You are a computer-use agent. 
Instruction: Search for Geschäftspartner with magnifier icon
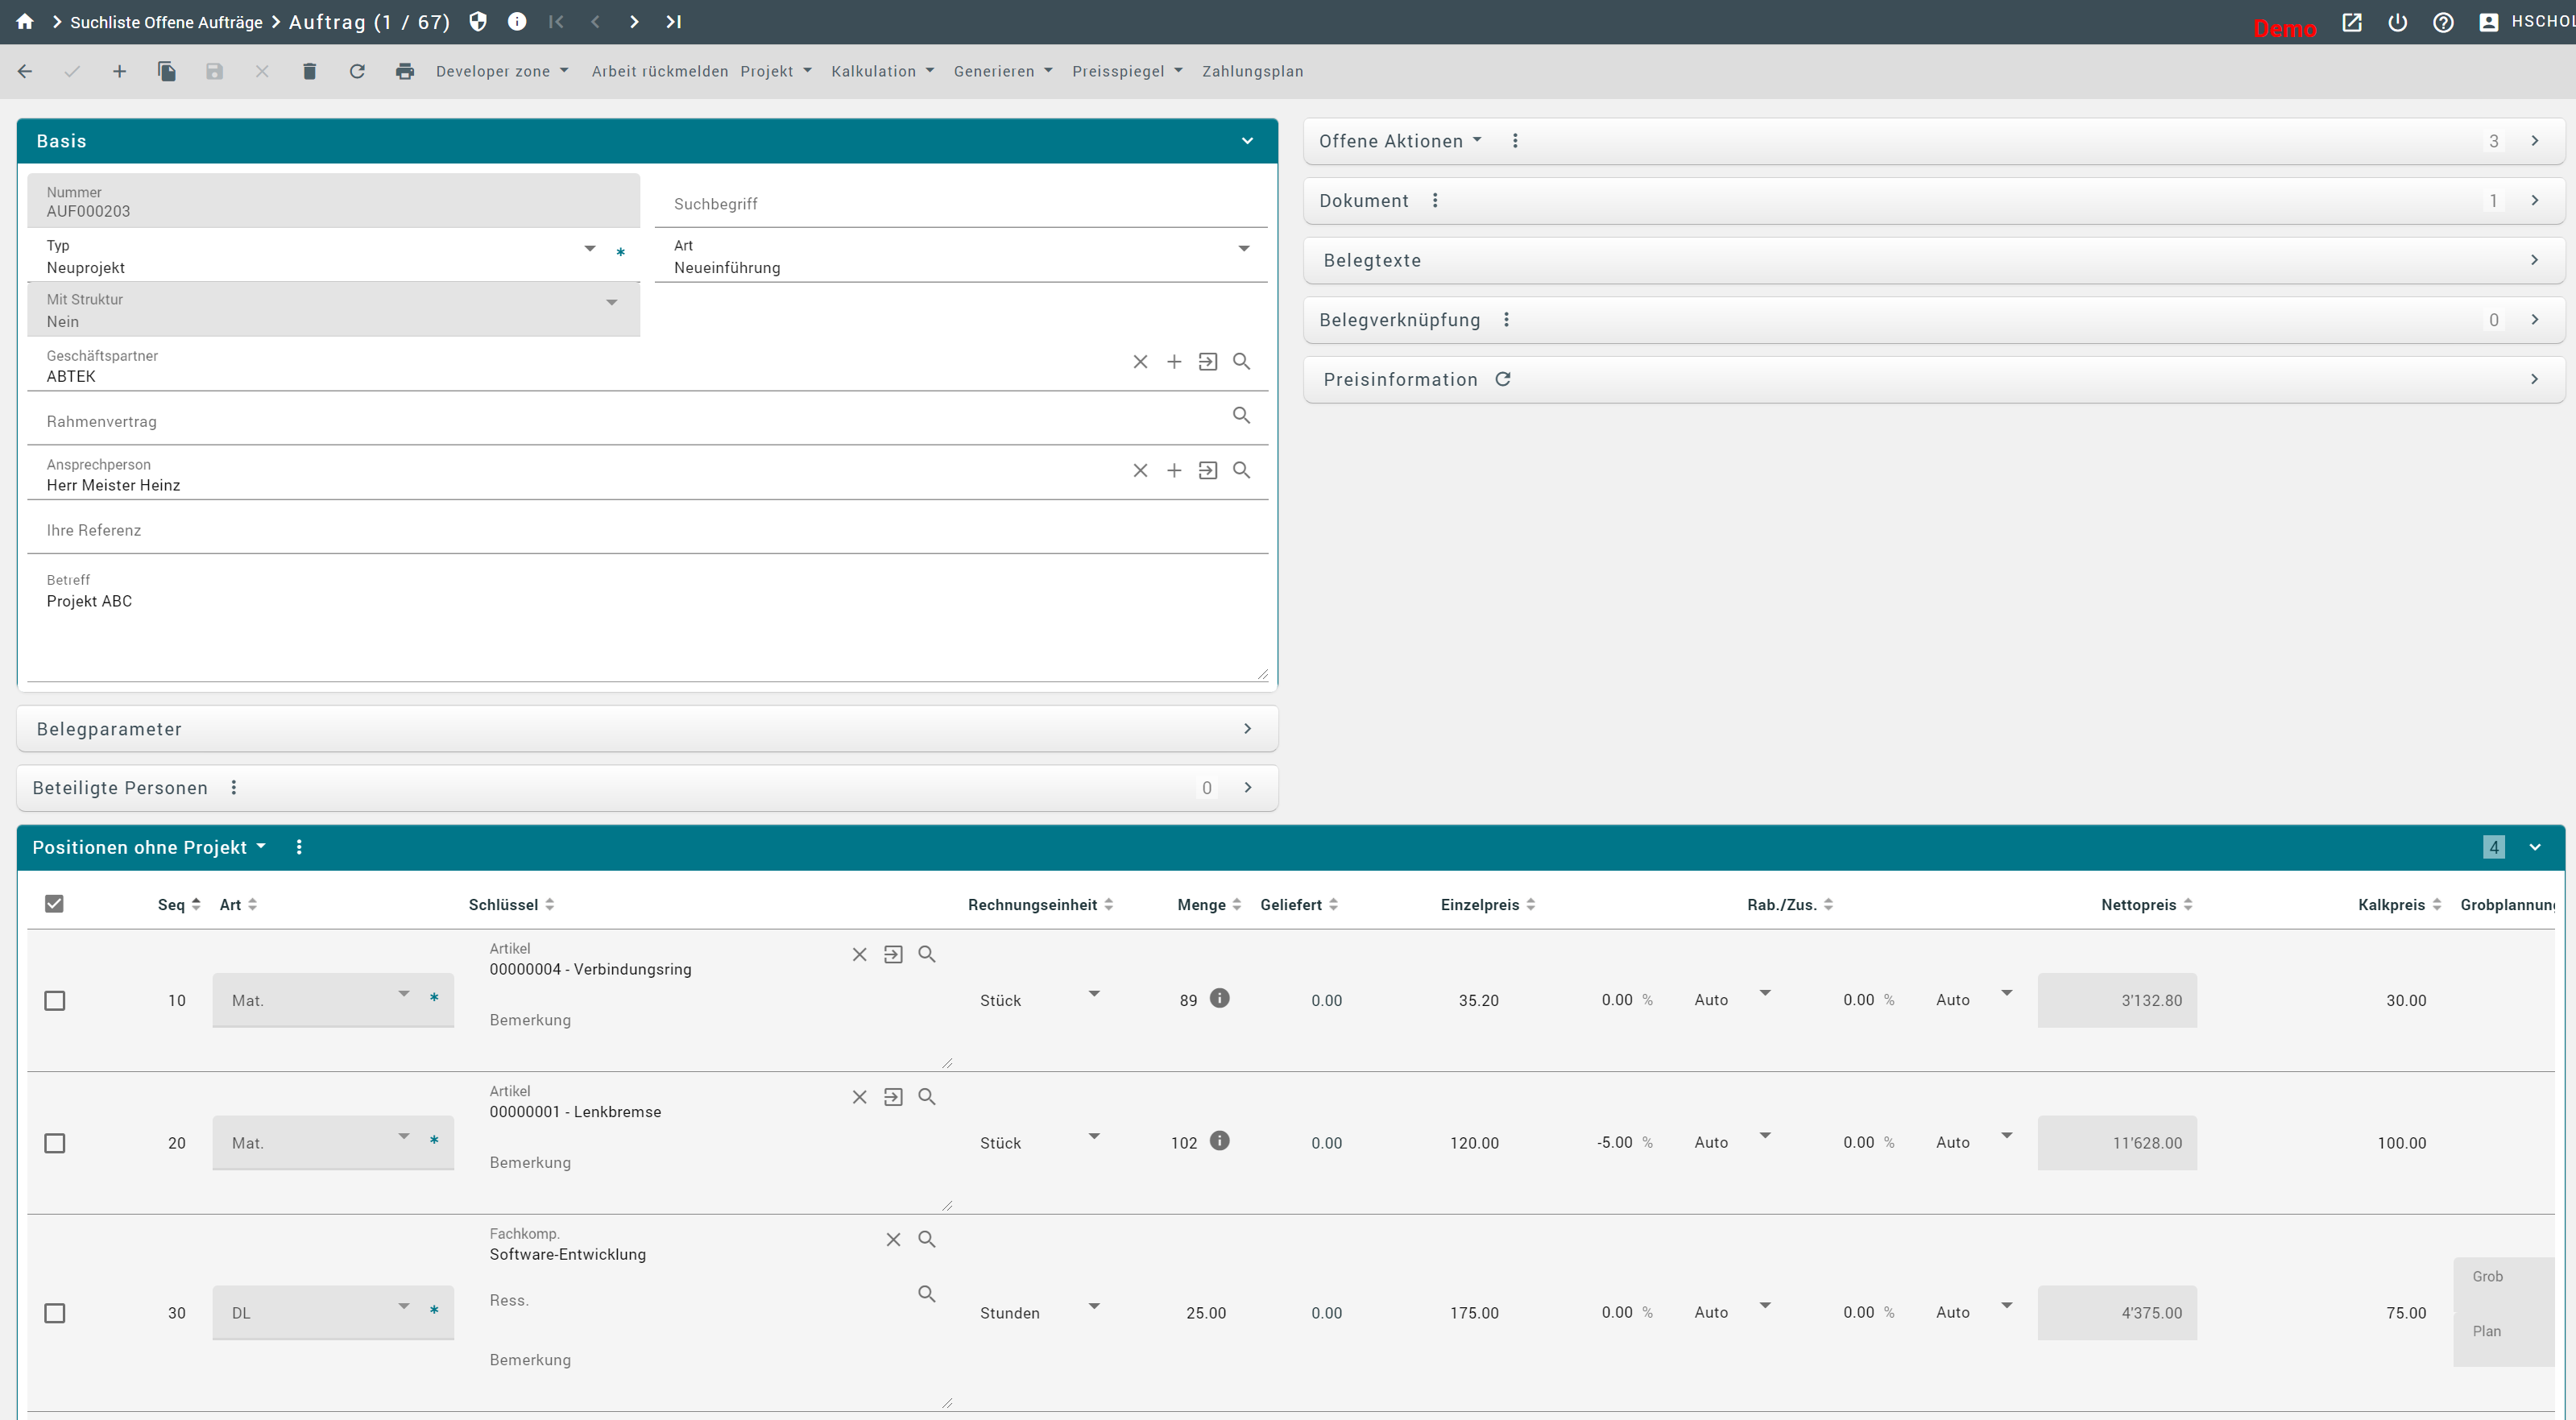[x=1241, y=362]
